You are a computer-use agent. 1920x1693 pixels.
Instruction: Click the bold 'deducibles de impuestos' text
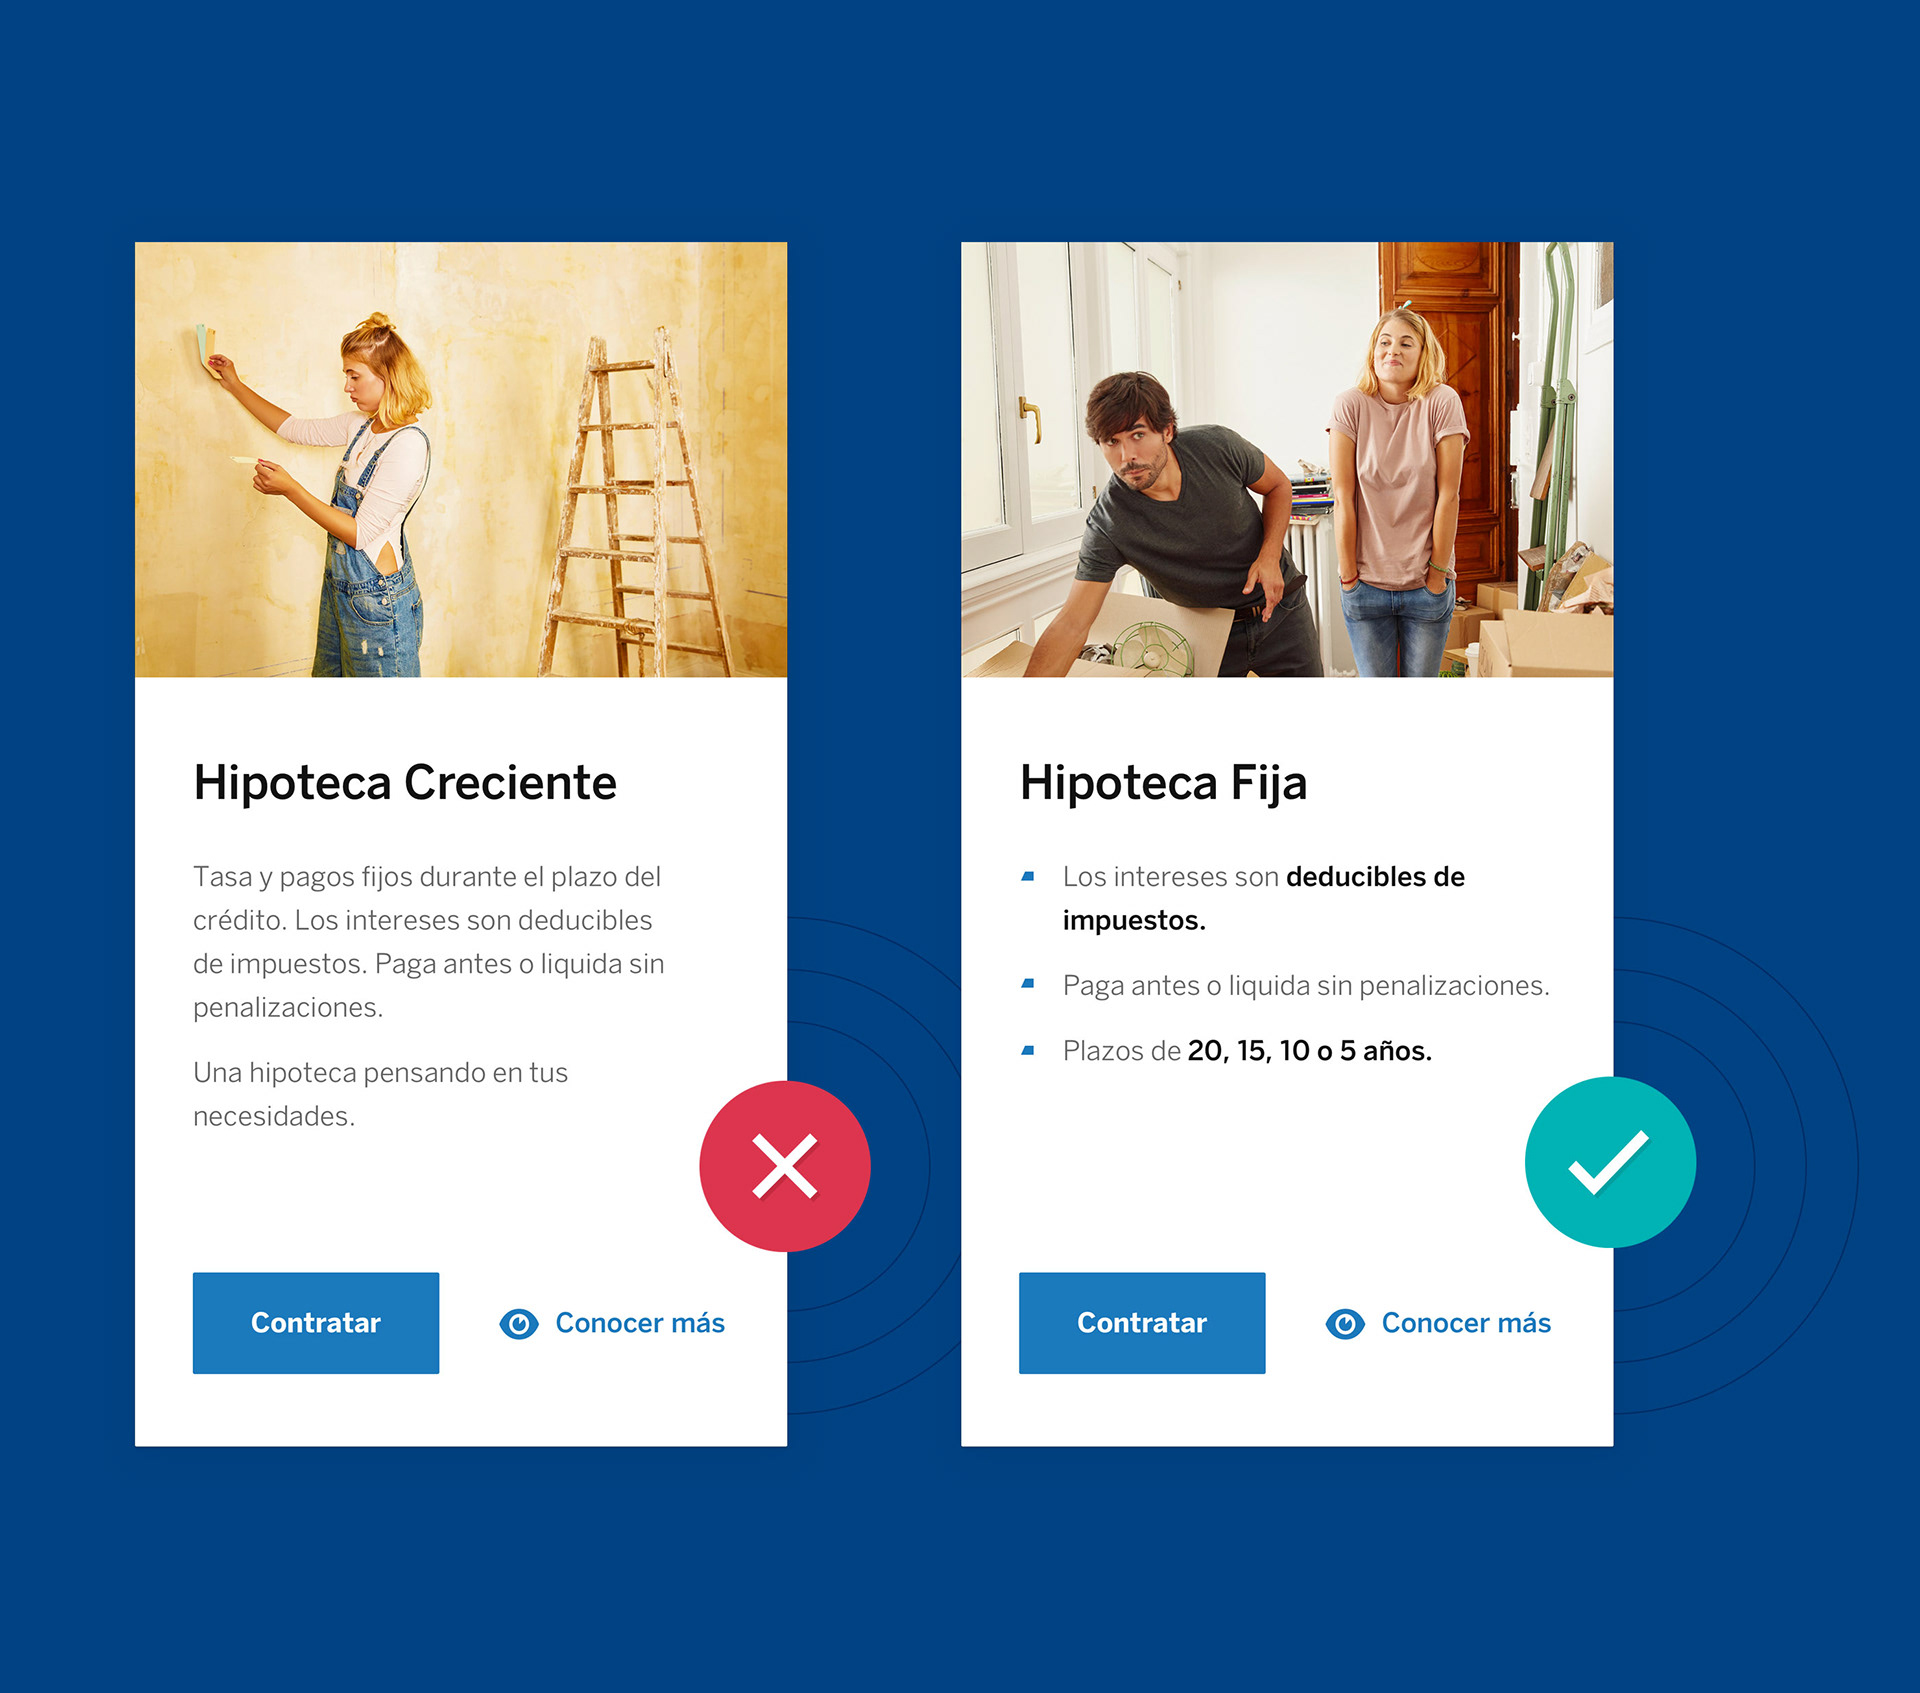coord(1263,898)
